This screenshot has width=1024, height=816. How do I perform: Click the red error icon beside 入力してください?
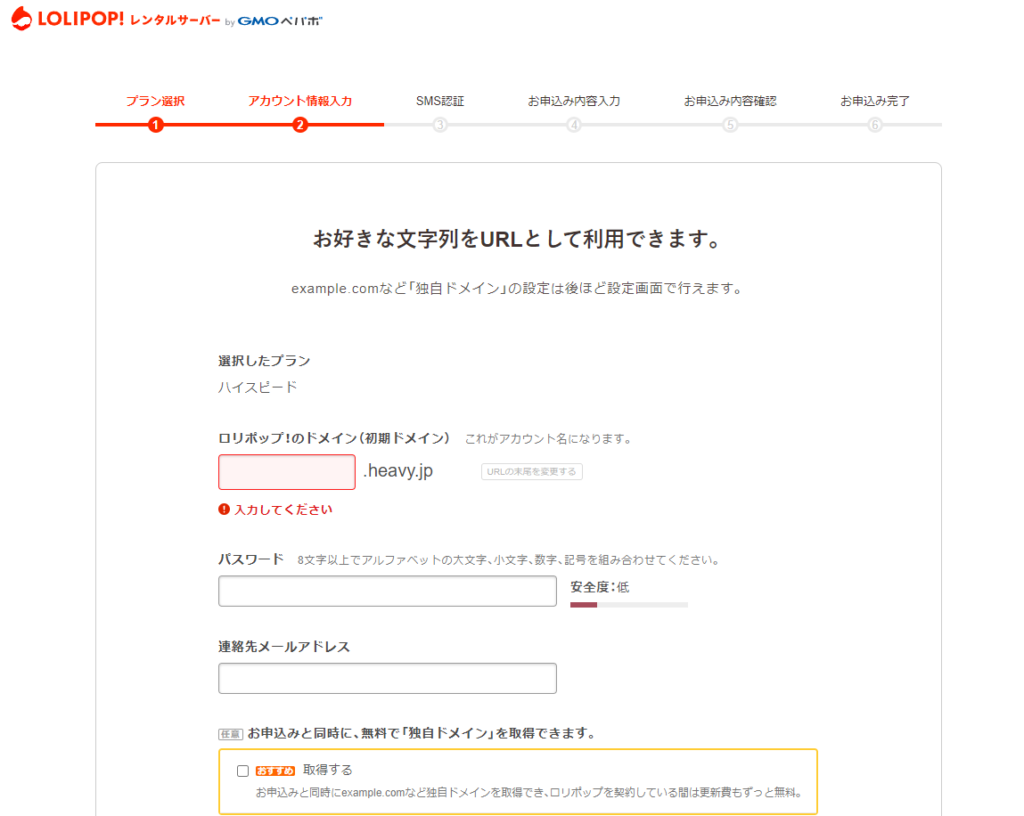[224, 509]
